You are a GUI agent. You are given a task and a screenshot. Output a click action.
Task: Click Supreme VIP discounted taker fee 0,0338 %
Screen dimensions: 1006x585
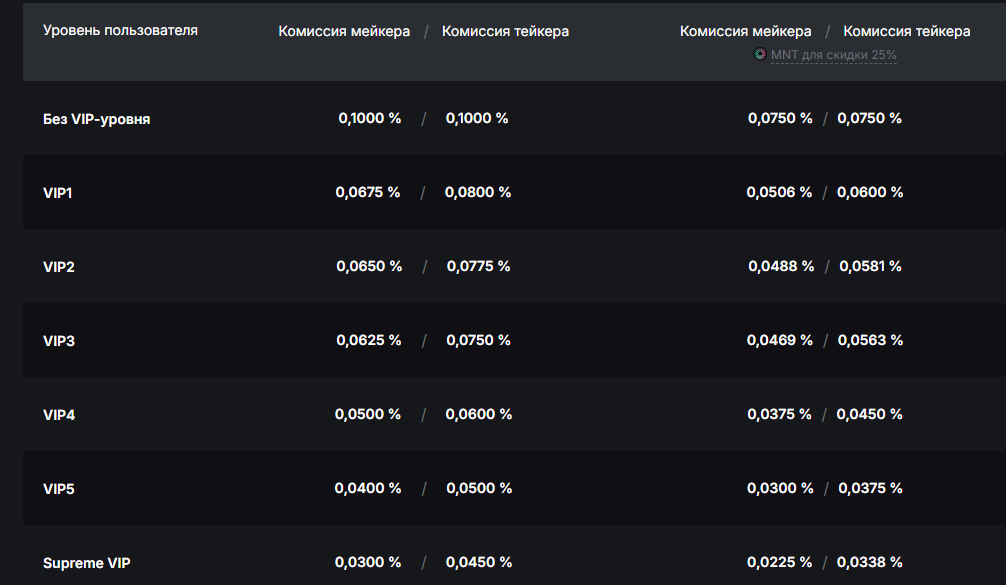tap(870, 562)
